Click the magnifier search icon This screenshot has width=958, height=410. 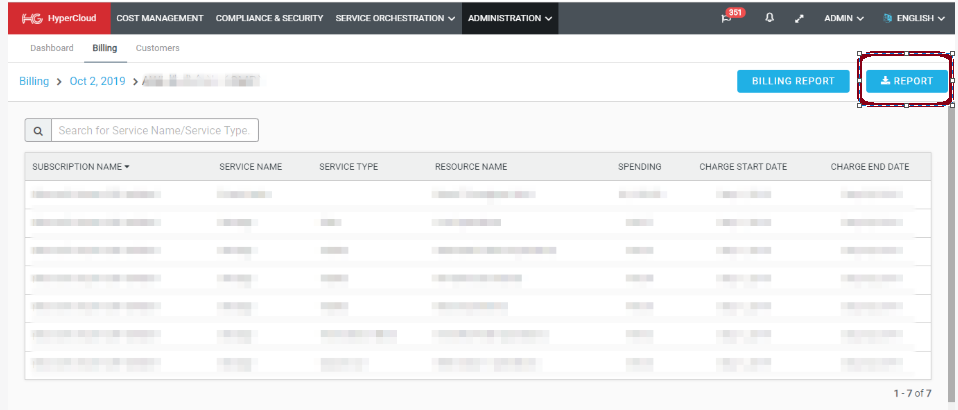point(38,130)
